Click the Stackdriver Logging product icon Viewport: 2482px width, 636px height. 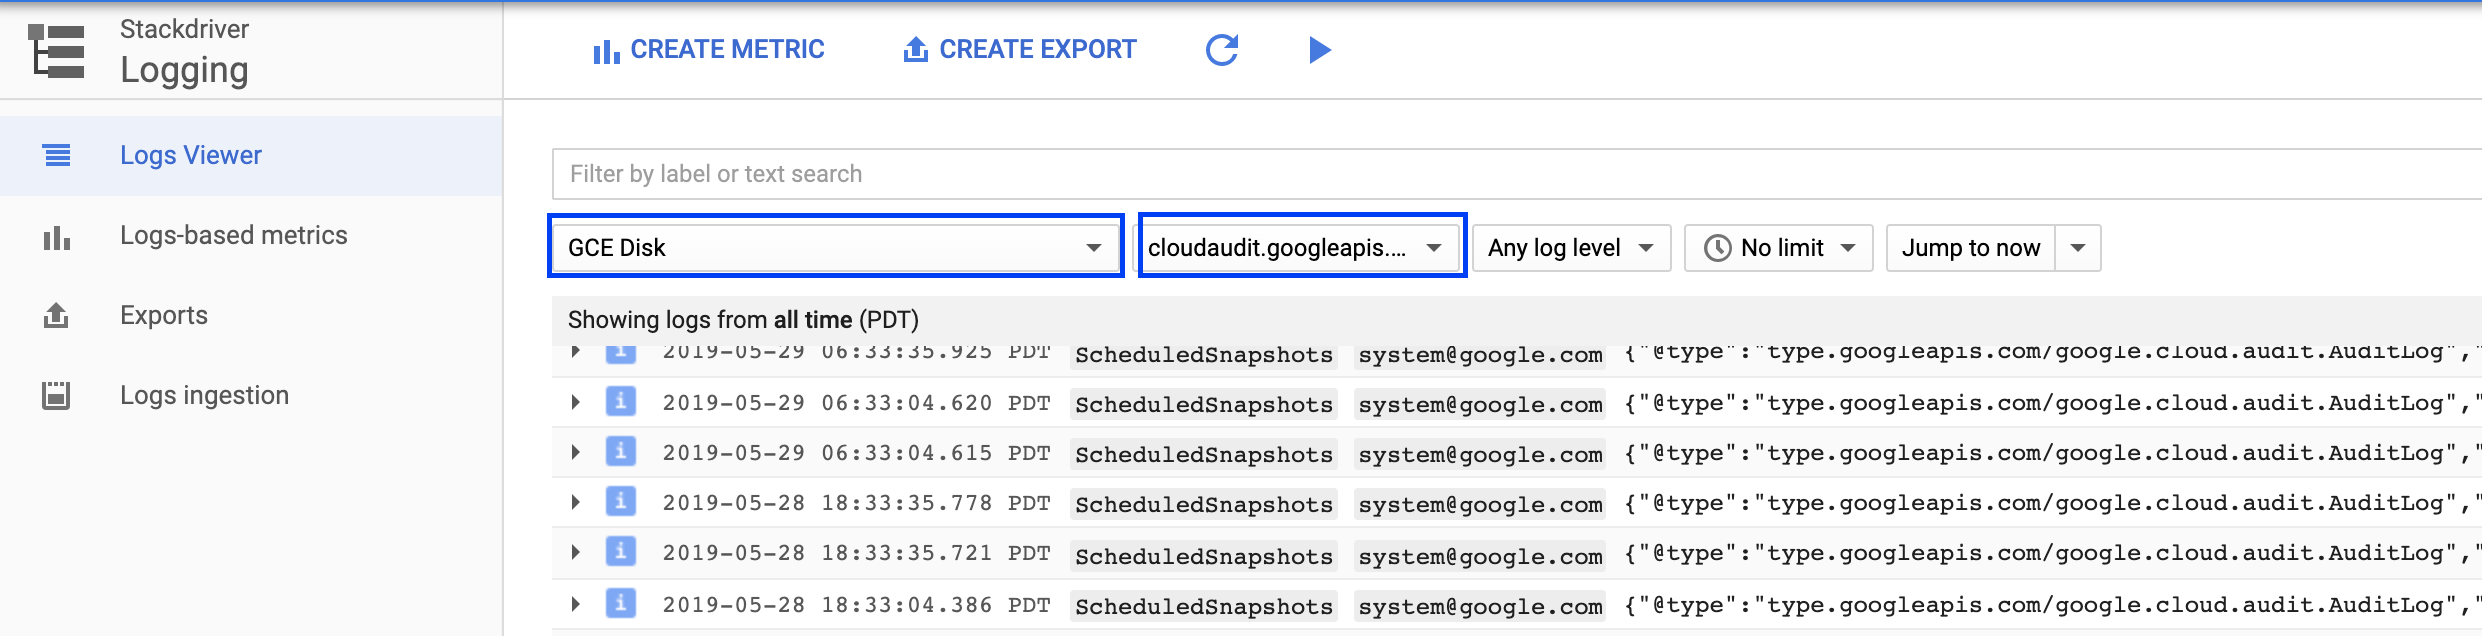(56, 51)
